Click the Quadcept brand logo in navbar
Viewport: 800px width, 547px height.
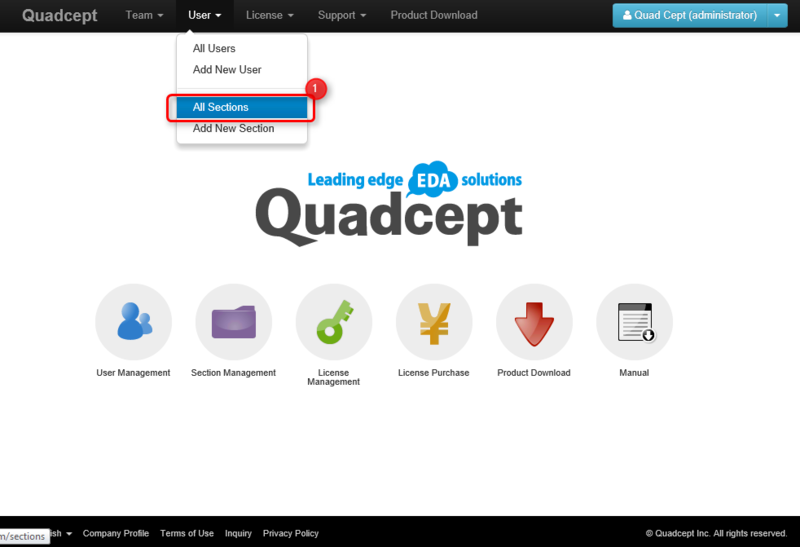60,15
